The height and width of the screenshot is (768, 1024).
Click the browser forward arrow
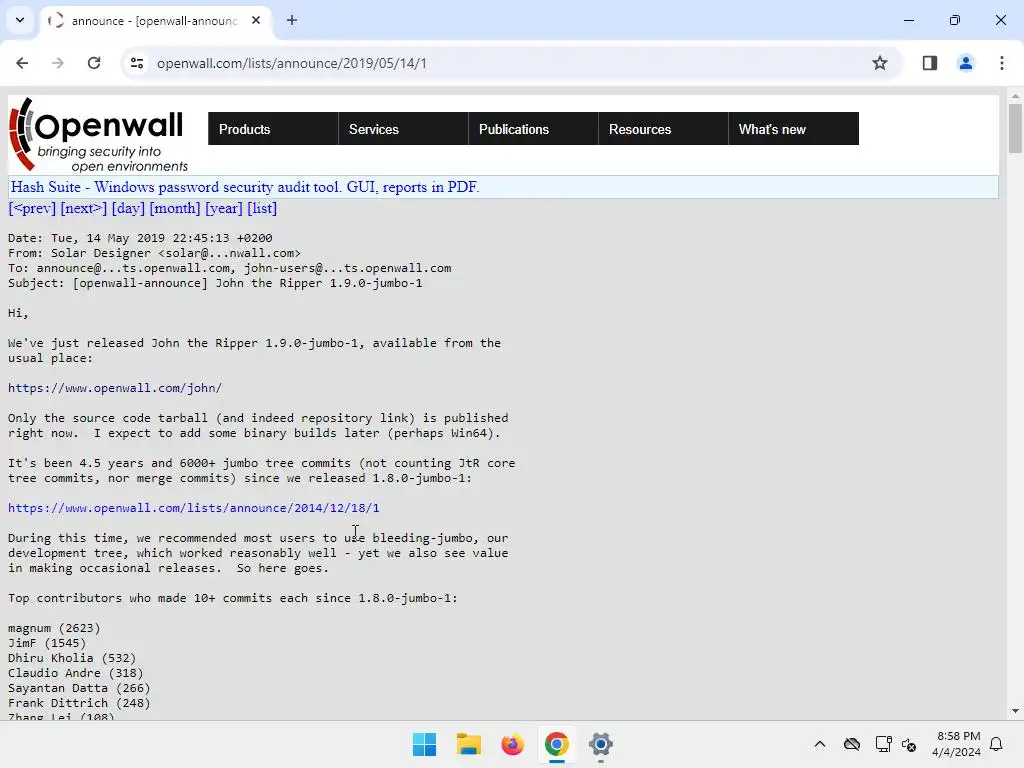[58, 63]
